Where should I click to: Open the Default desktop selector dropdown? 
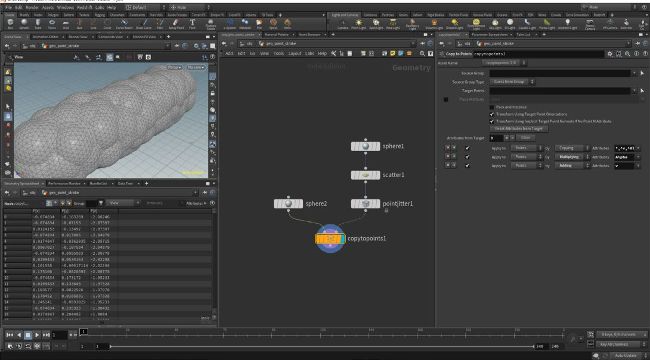145,7
